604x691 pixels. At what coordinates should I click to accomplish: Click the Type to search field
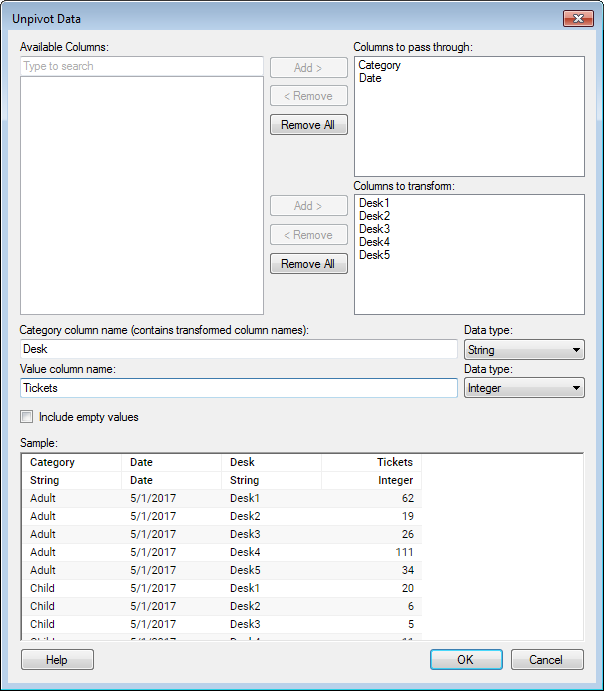[x=141, y=66]
